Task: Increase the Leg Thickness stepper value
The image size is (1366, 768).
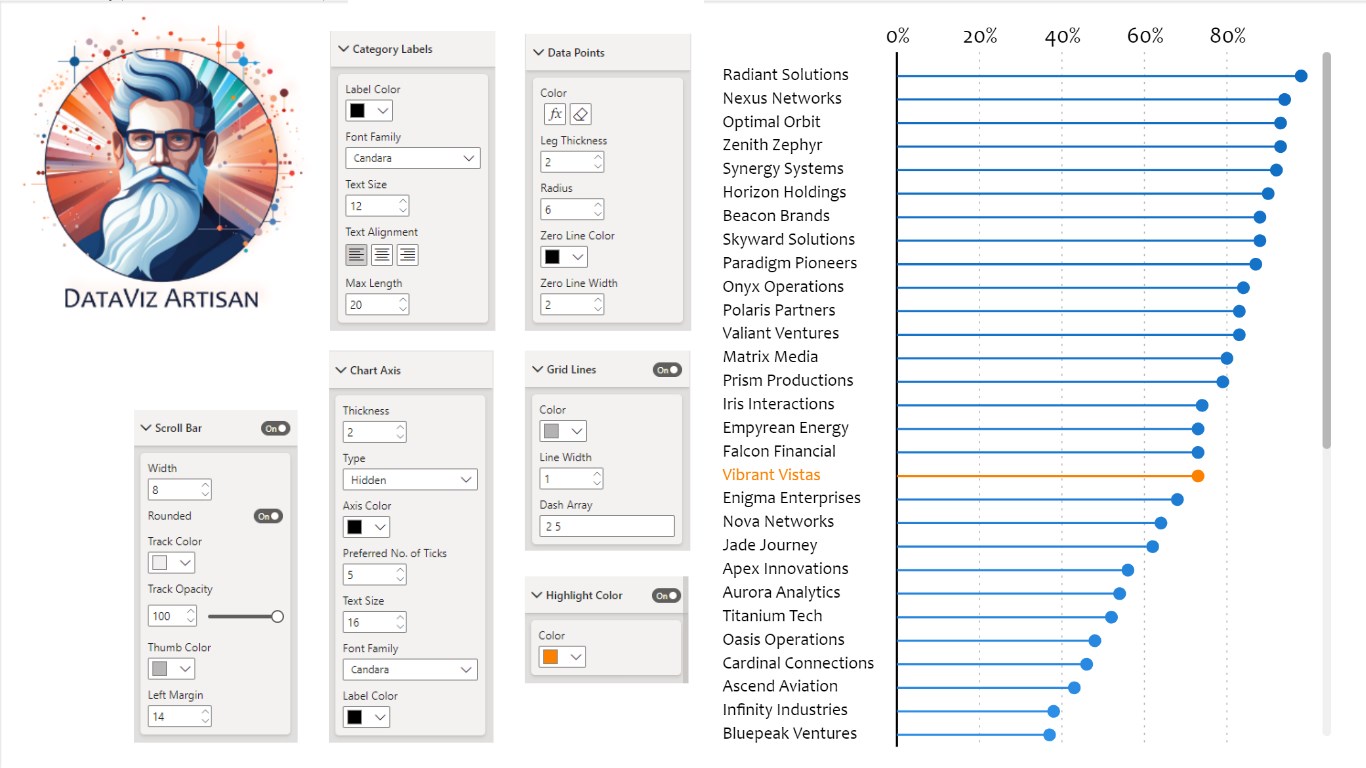Action: pyautogui.click(x=598, y=157)
